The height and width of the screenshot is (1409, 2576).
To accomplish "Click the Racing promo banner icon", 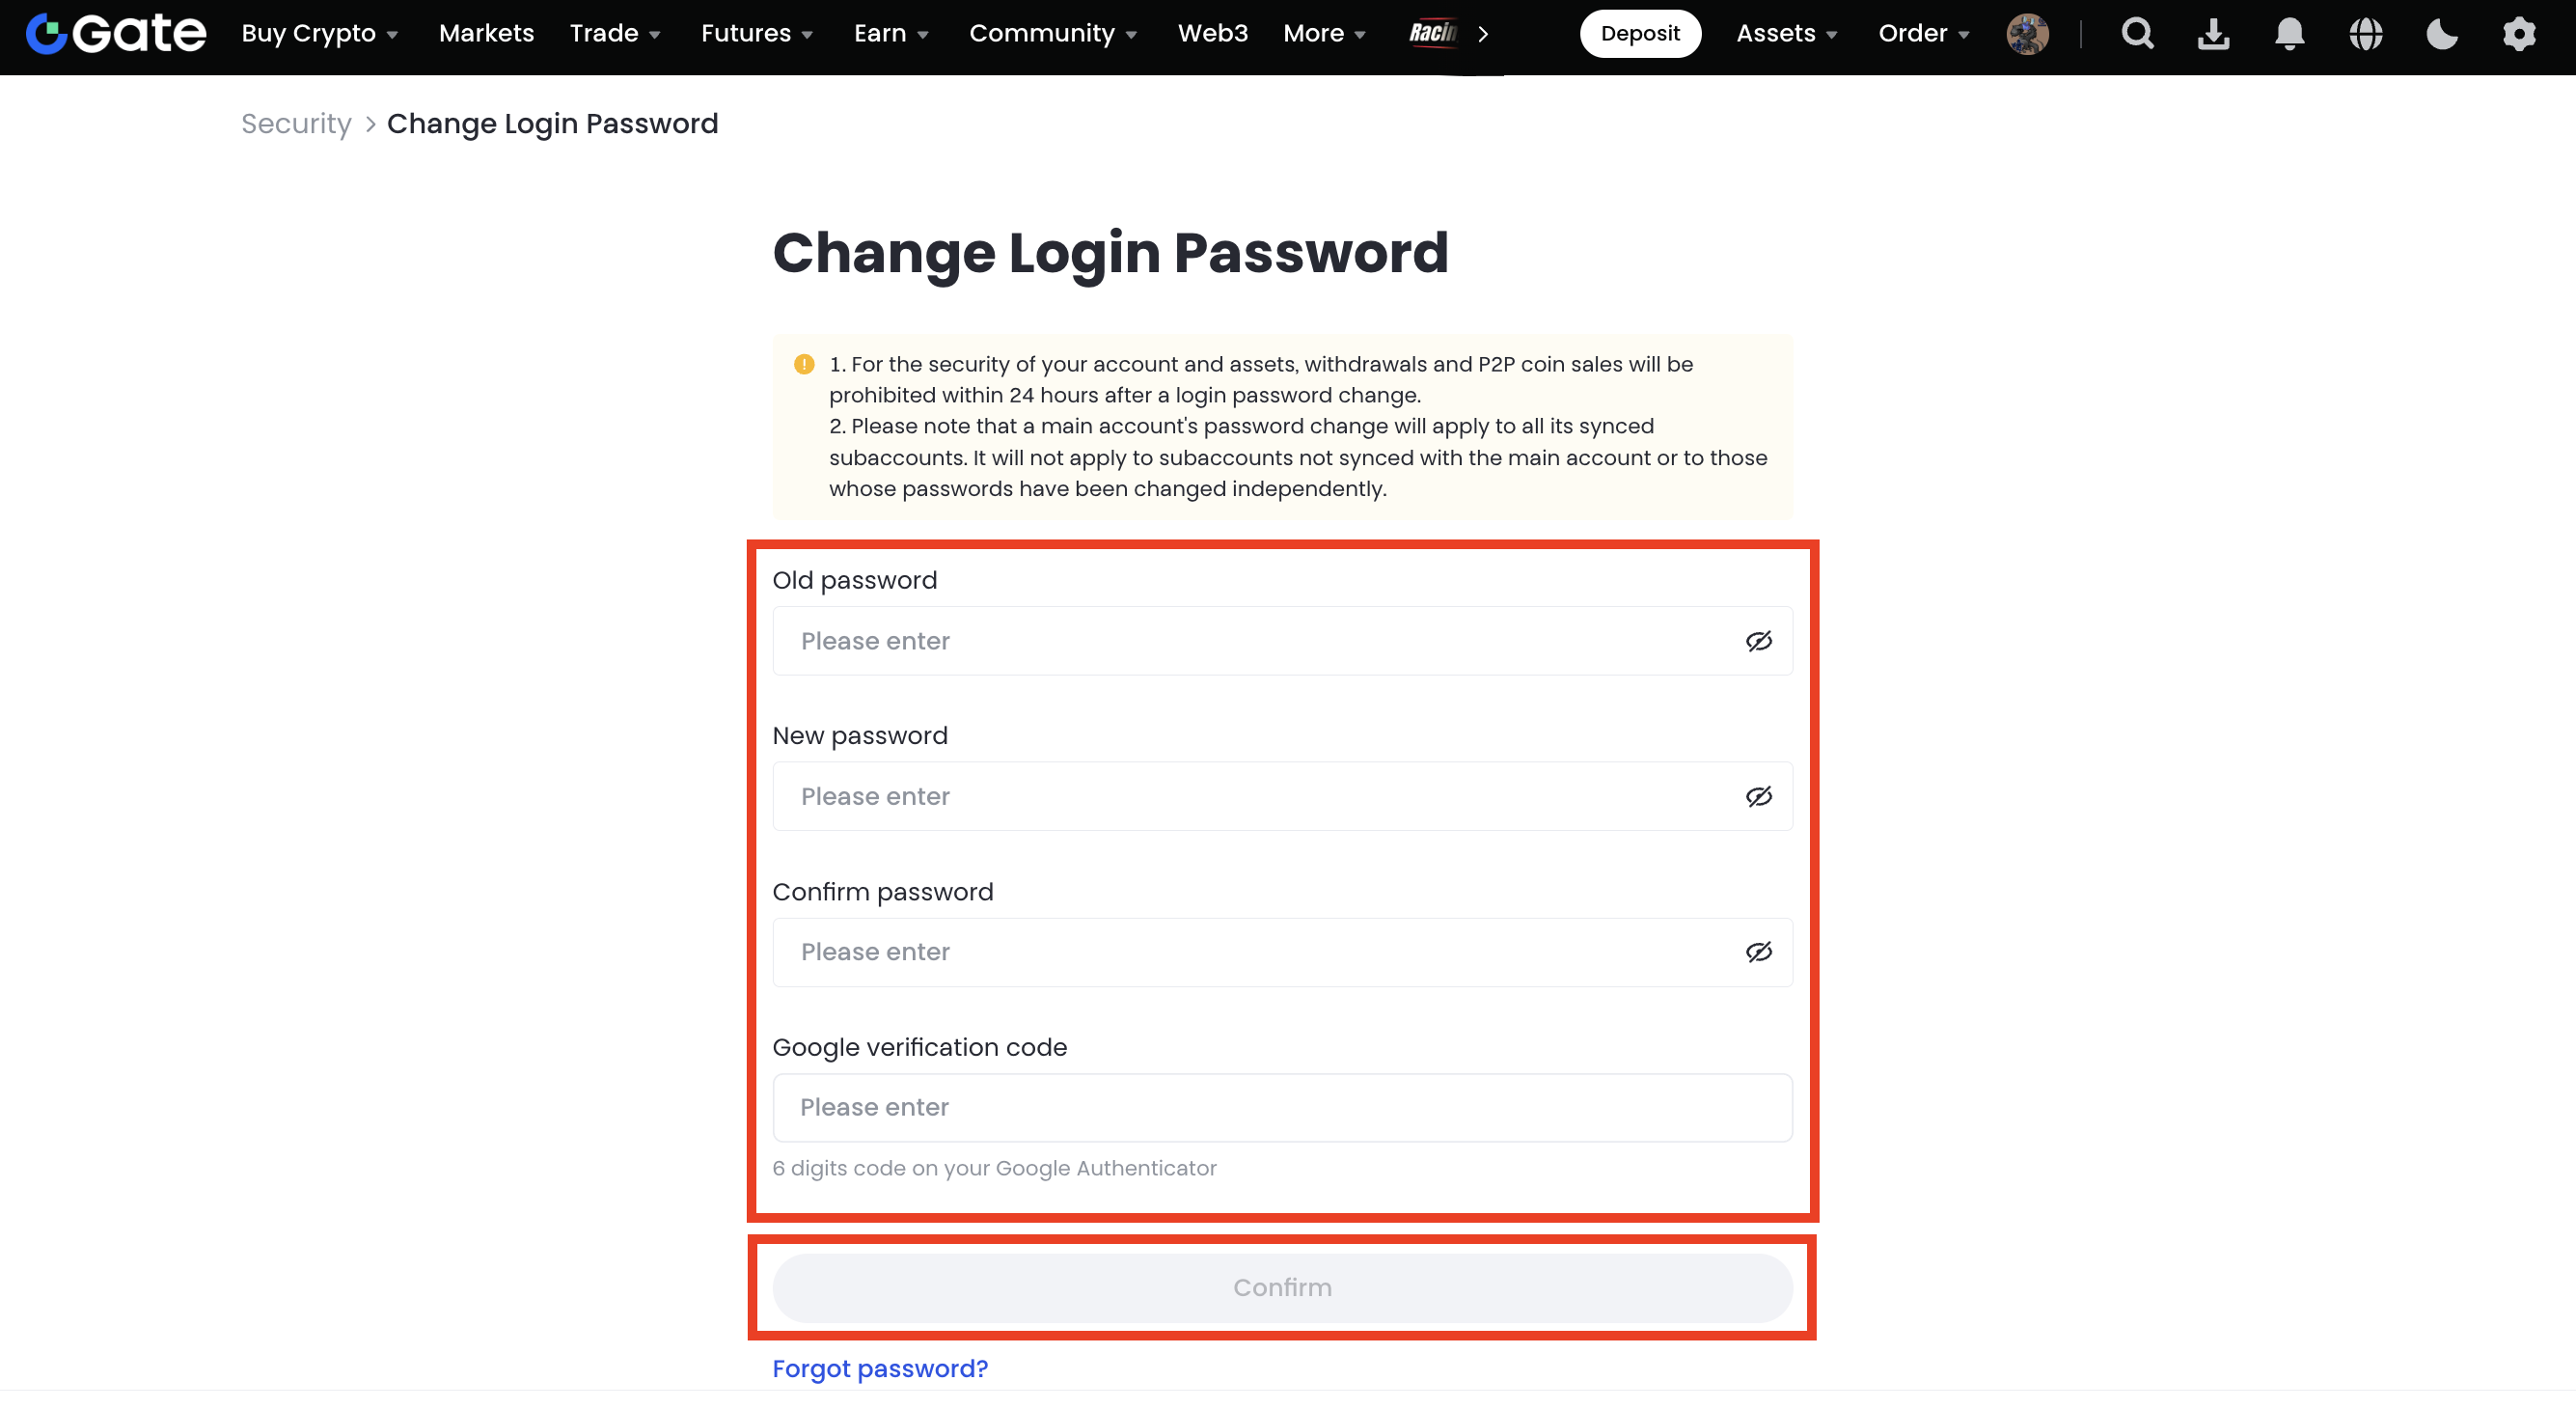I will click(x=1433, y=33).
